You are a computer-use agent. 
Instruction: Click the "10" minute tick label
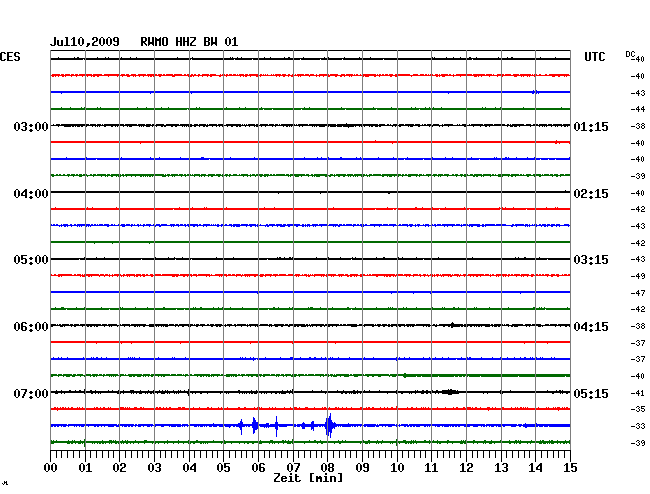click(397, 468)
